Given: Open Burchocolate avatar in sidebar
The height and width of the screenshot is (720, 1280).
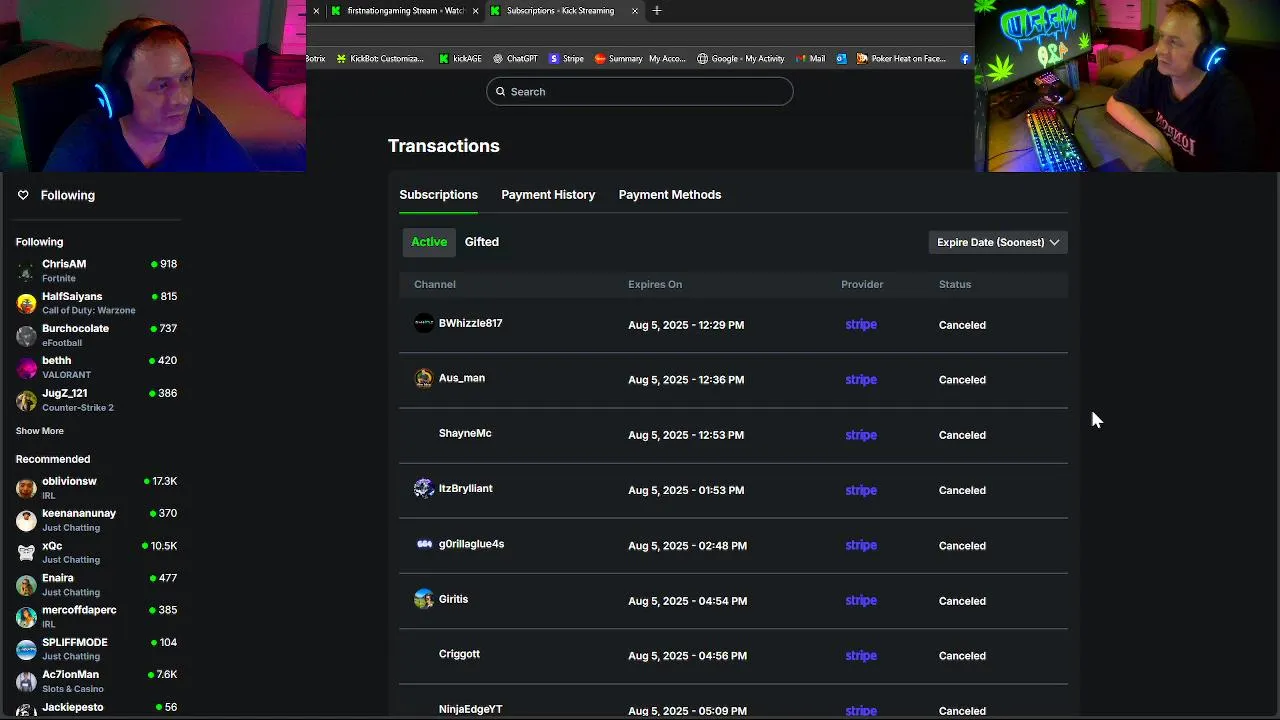Looking at the screenshot, I should point(26,335).
